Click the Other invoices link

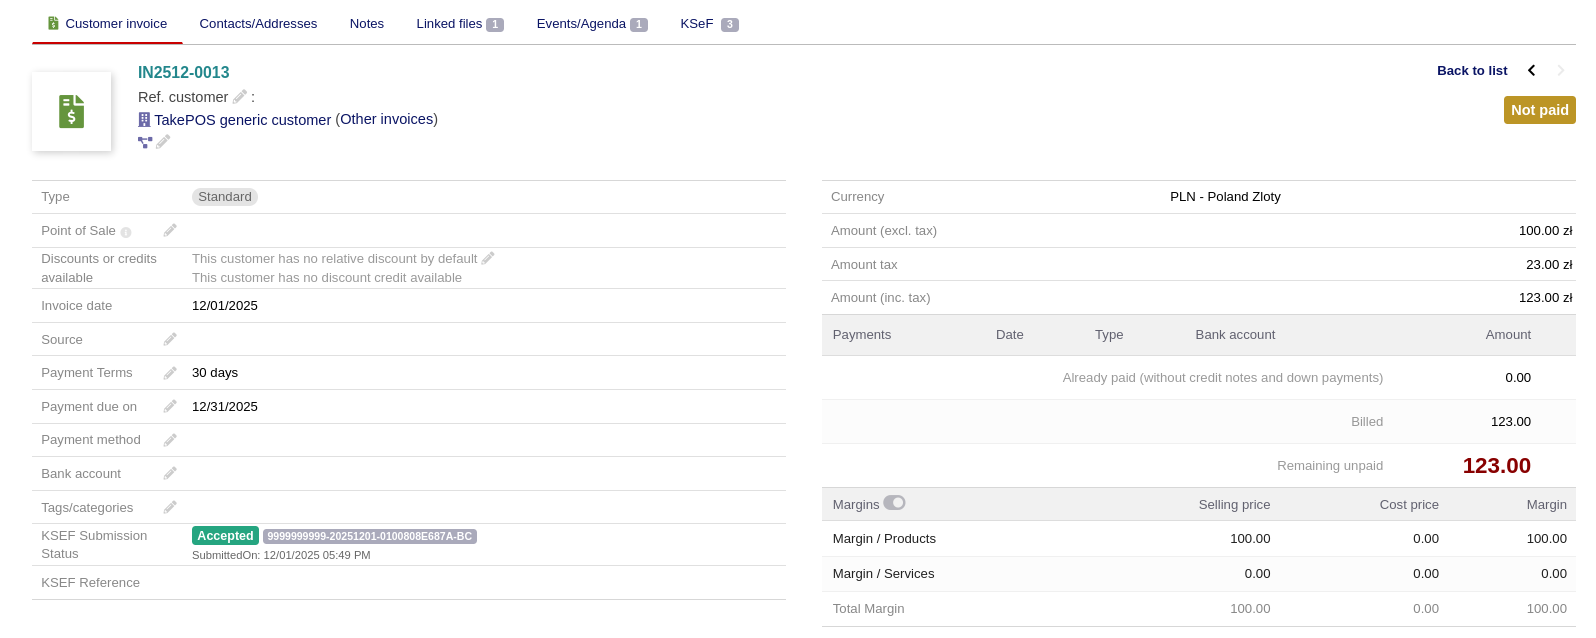click(387, 119)
